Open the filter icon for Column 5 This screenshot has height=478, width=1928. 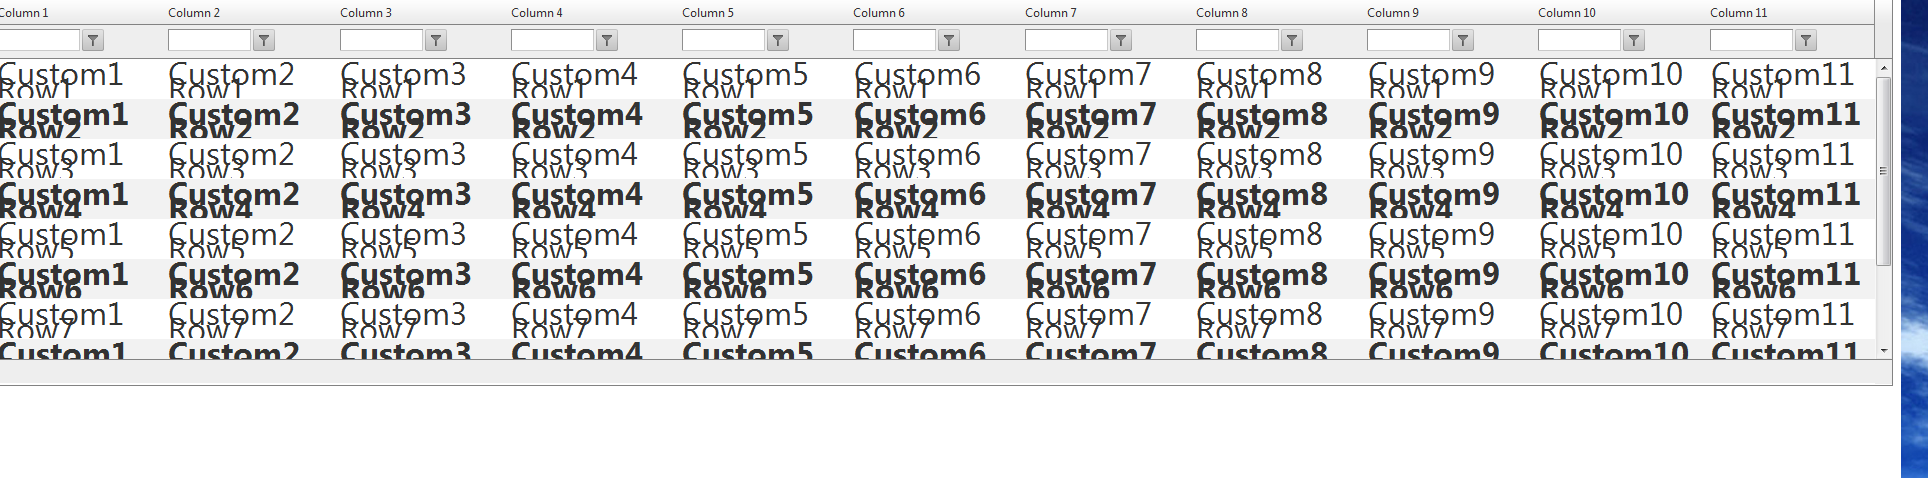coord(778,40)
